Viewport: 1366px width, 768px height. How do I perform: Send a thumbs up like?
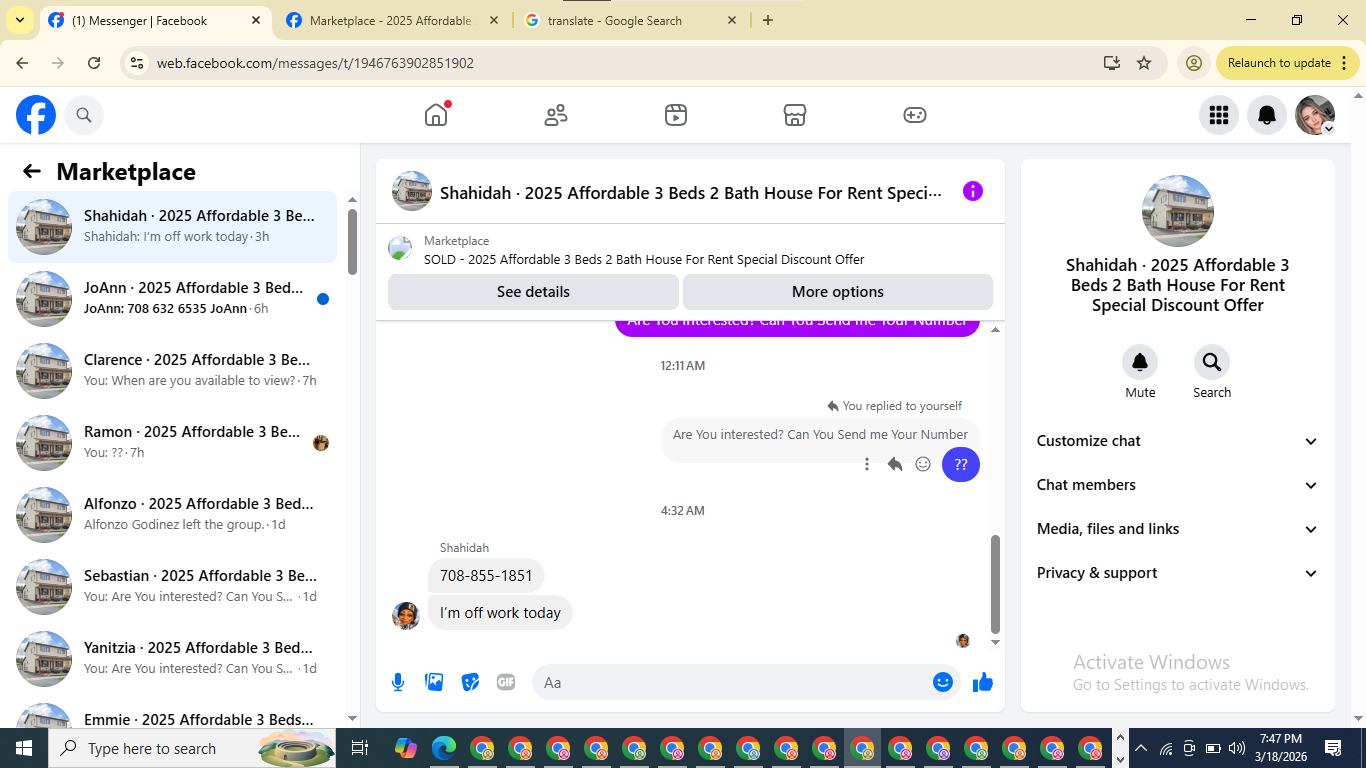[983, 682]
